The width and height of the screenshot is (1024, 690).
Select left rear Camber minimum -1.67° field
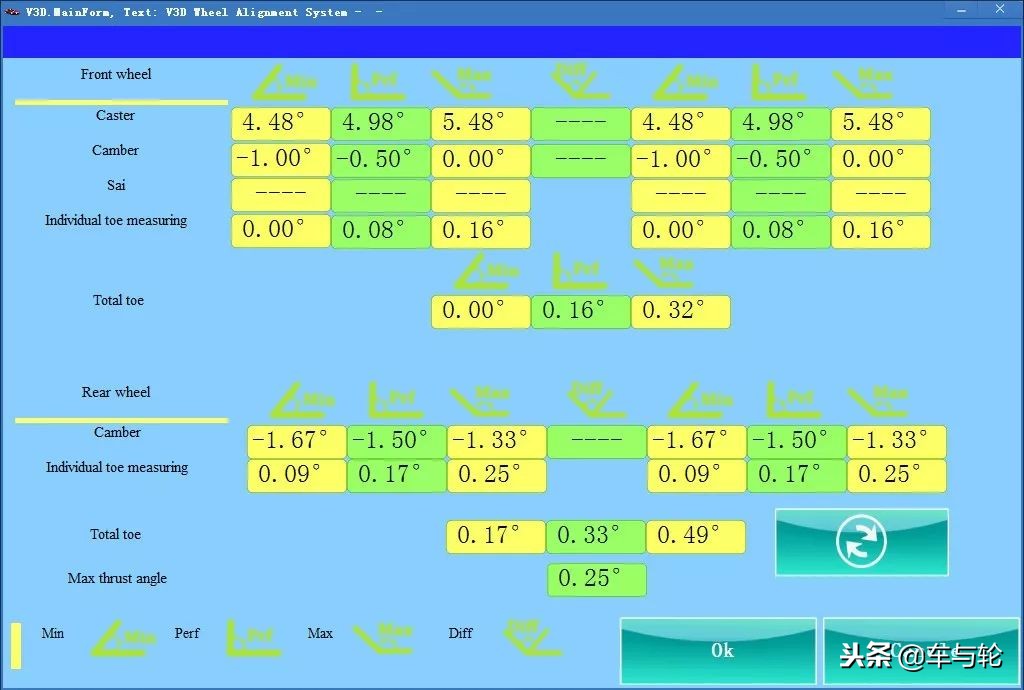296,441
